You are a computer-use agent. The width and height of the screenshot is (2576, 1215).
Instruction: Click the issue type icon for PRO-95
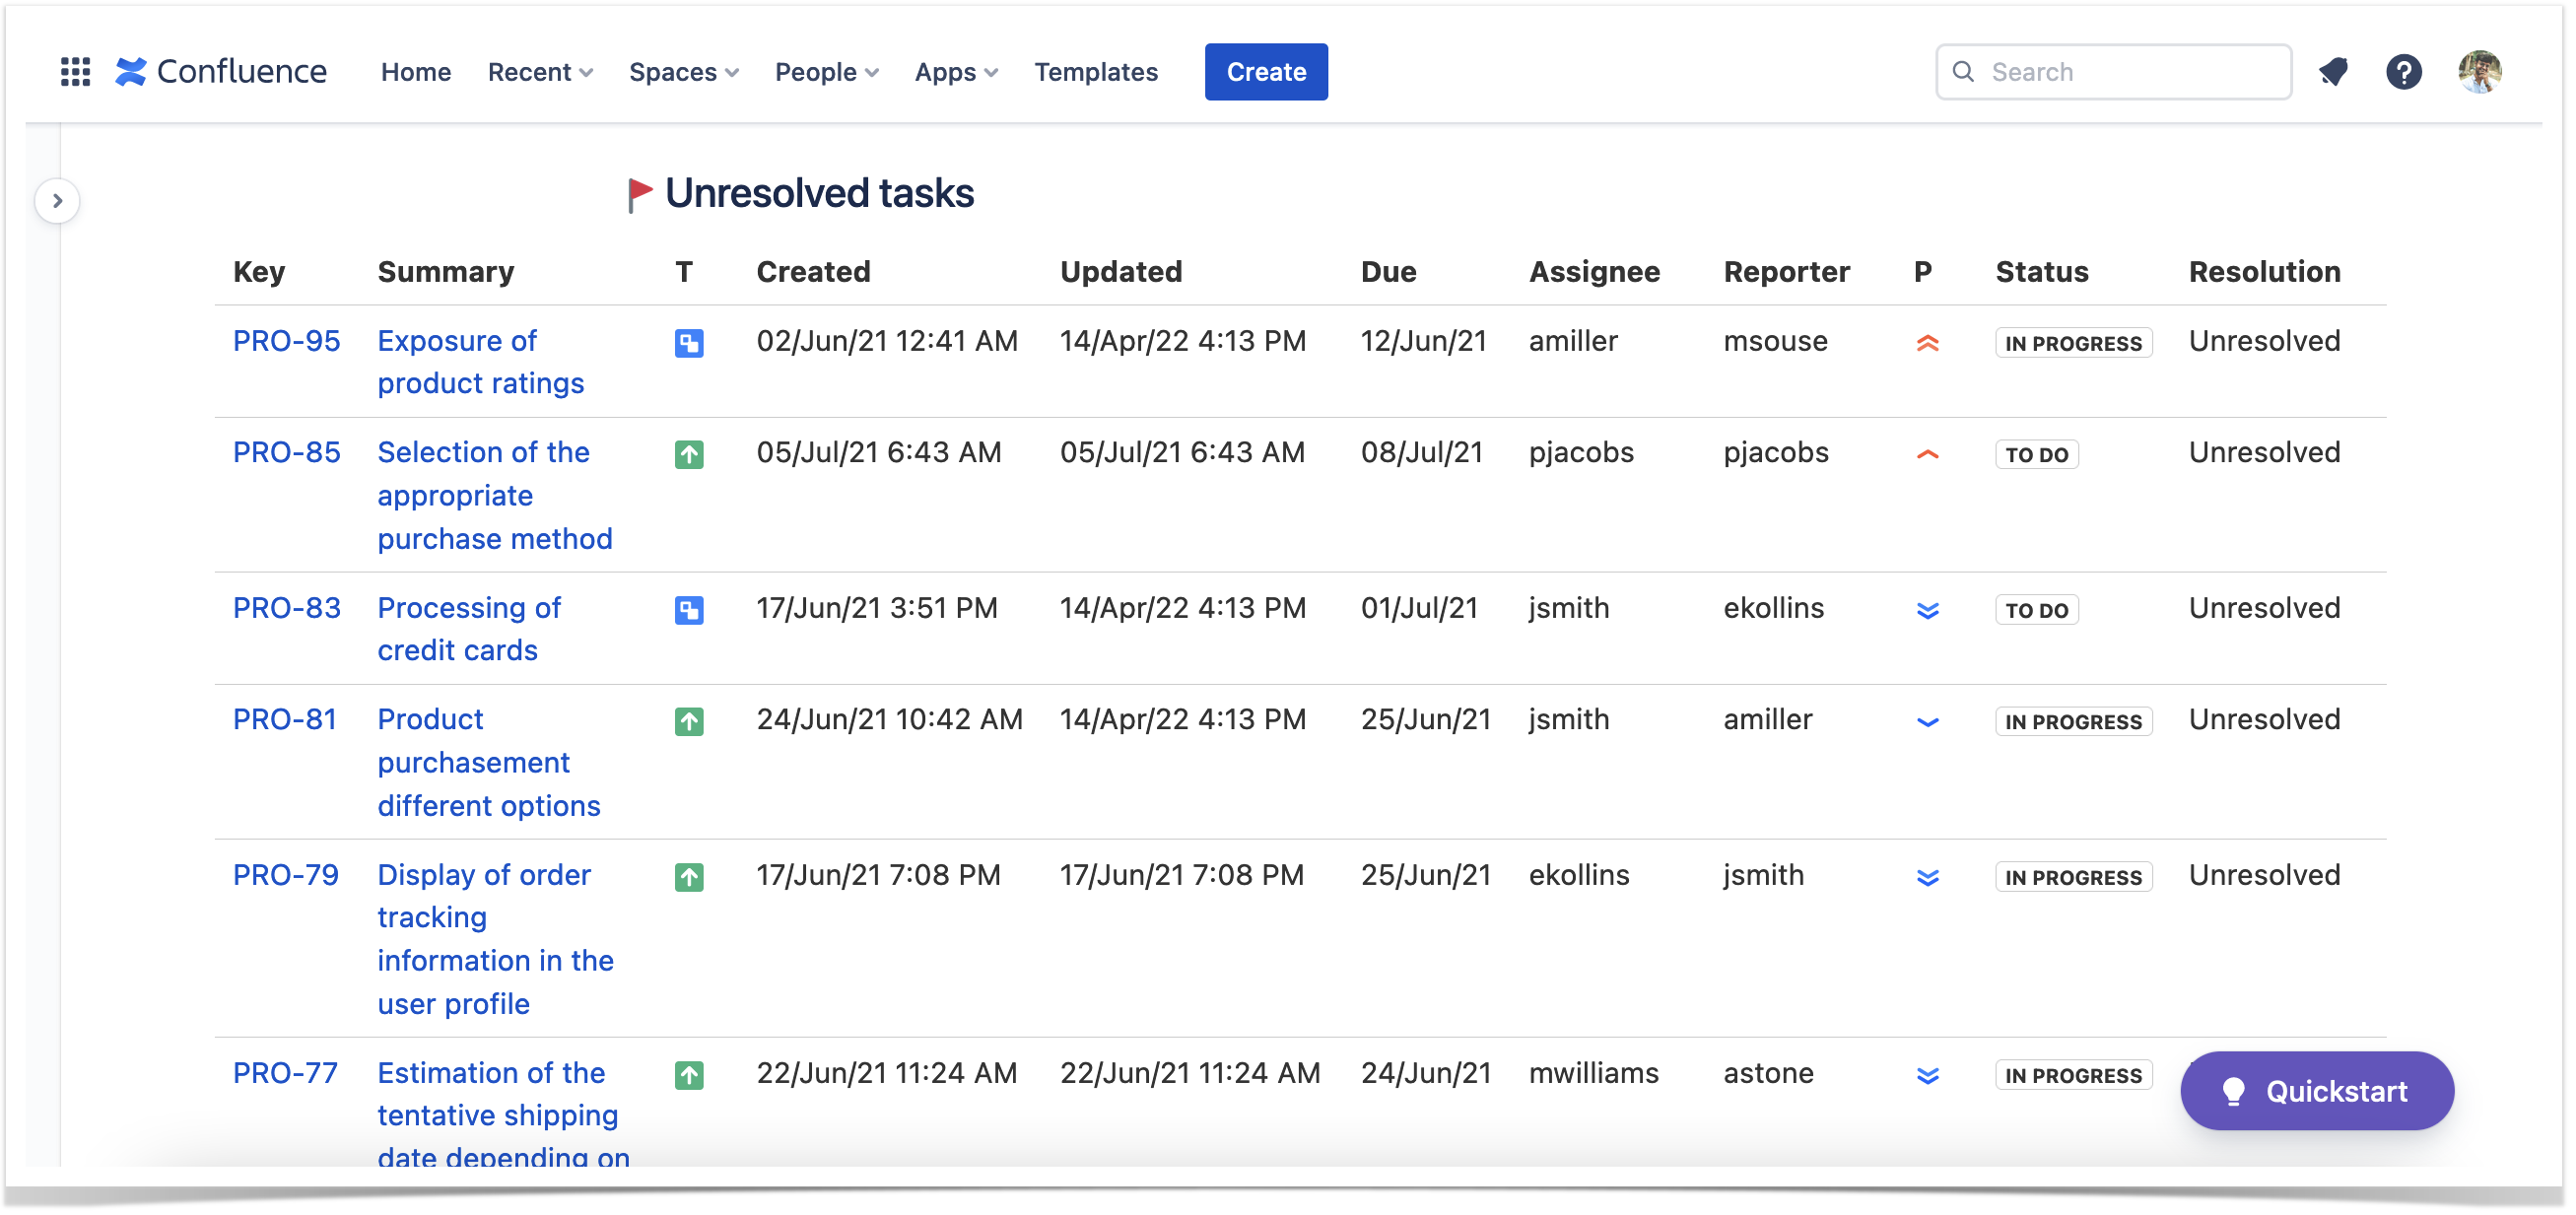click(x=689, y=343)
